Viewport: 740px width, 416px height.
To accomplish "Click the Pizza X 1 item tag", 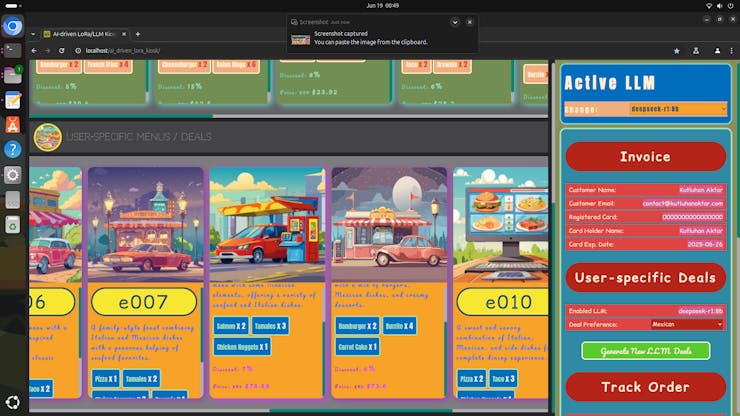I will 105,379.
